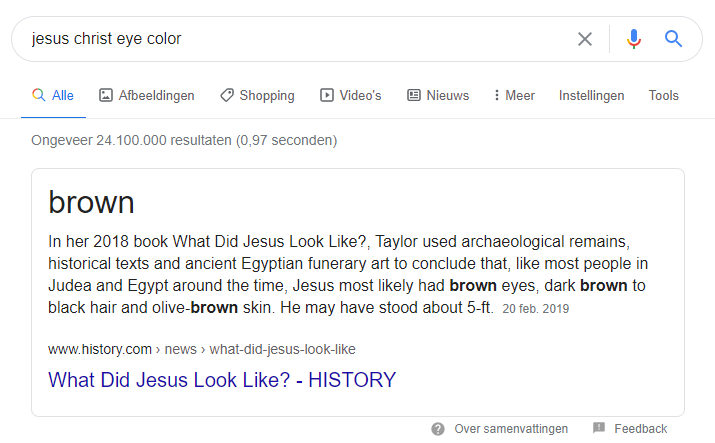The image size is (715, 443).
Task: Switch to the Shopping tab
Action: (267, 96)
